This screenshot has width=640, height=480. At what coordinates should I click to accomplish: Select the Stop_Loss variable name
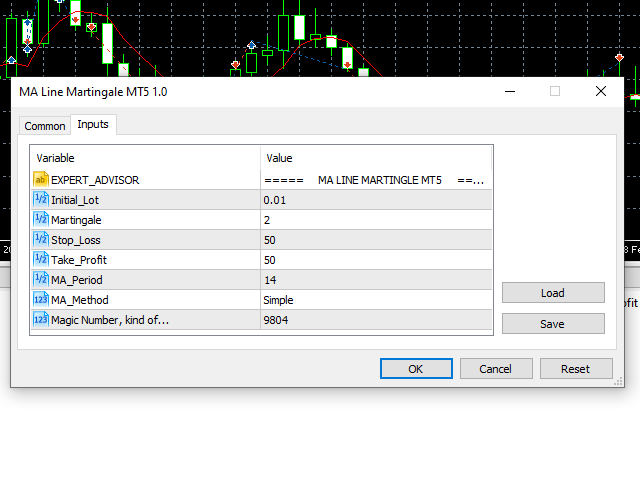tap(76, 240)
